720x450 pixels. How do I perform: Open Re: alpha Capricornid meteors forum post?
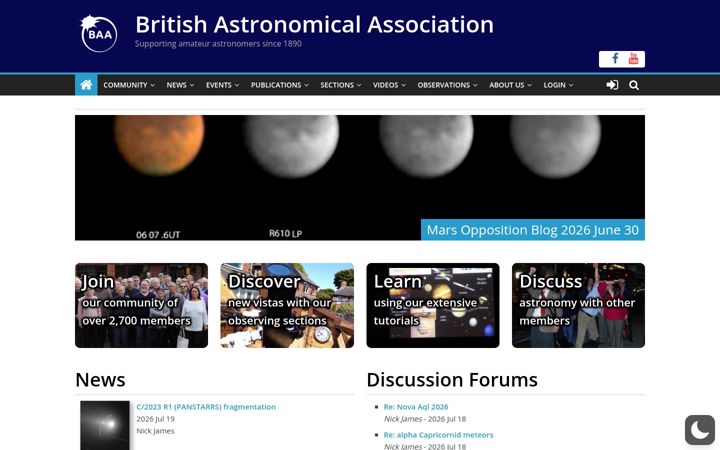click(438, 435)
